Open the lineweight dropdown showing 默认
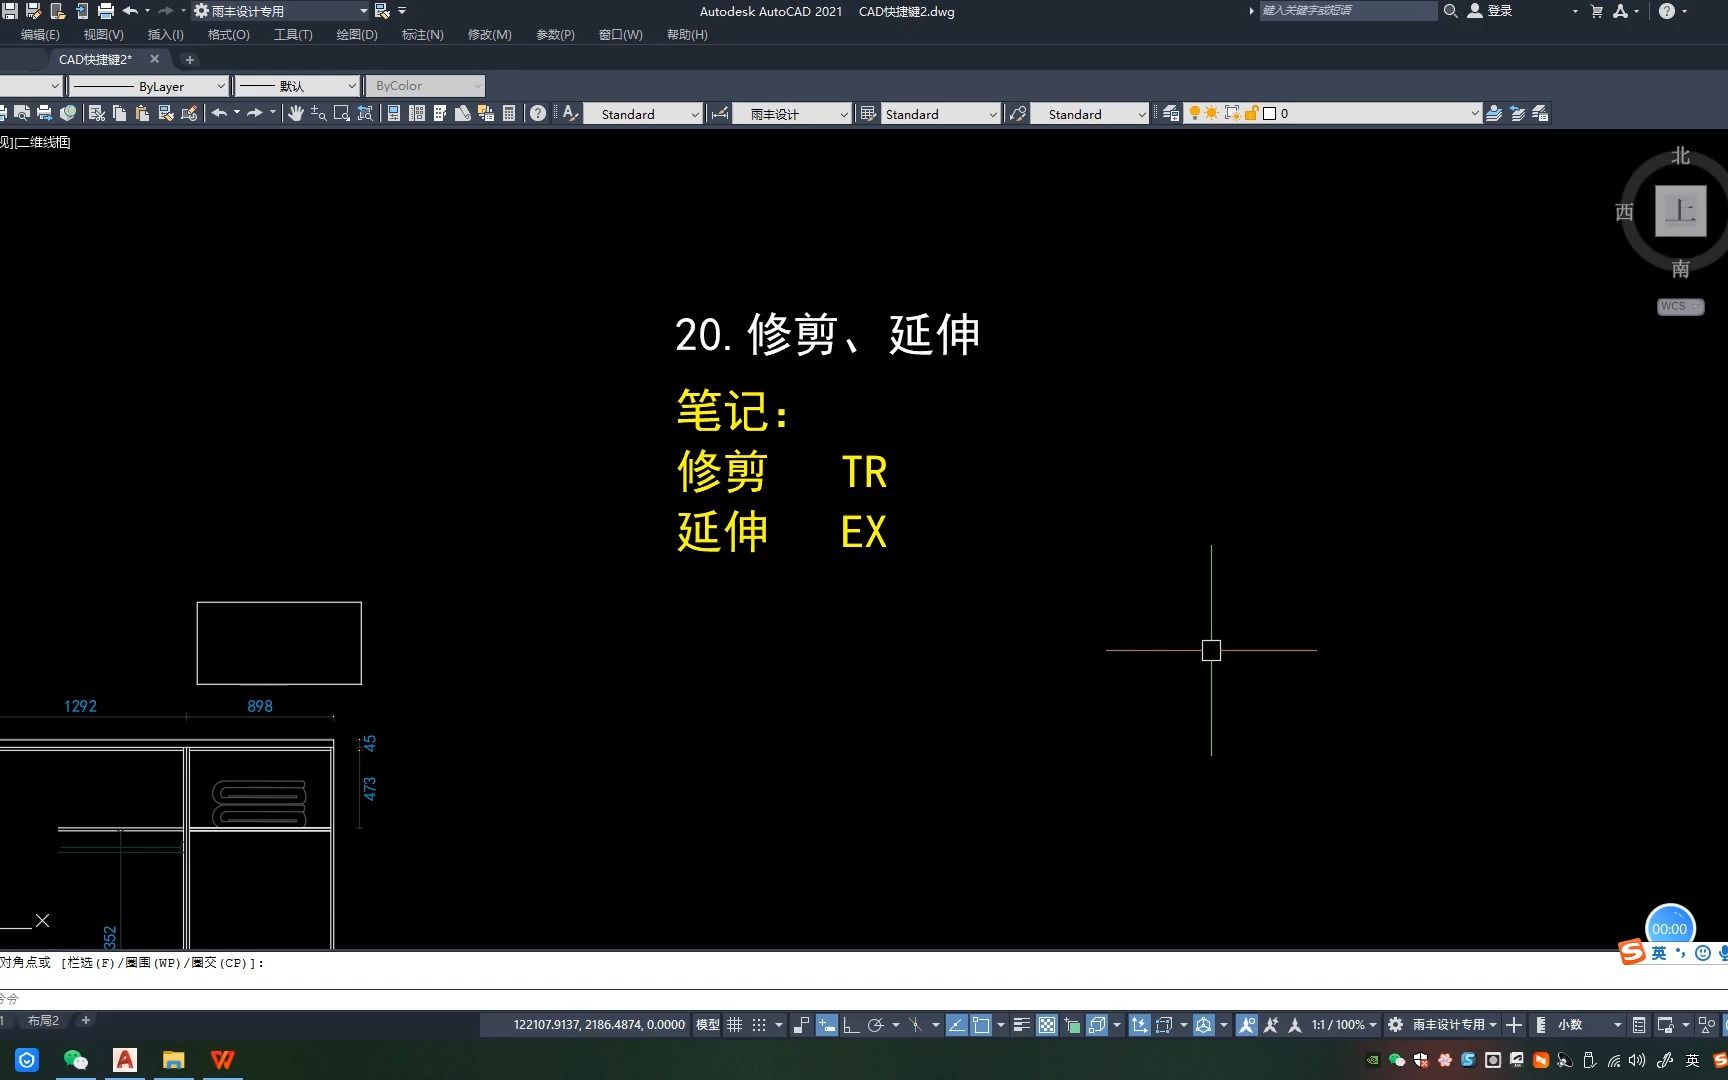1728x1080 pixels. pyautogui.click(x=295, y=86)
